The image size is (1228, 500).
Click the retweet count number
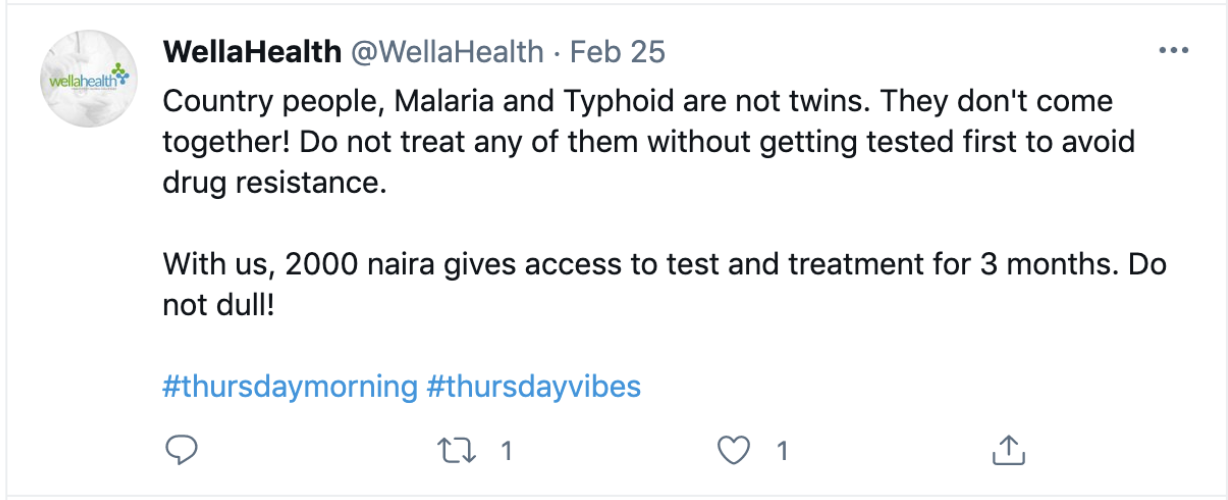pyautogui.click(x=506, y=452)
